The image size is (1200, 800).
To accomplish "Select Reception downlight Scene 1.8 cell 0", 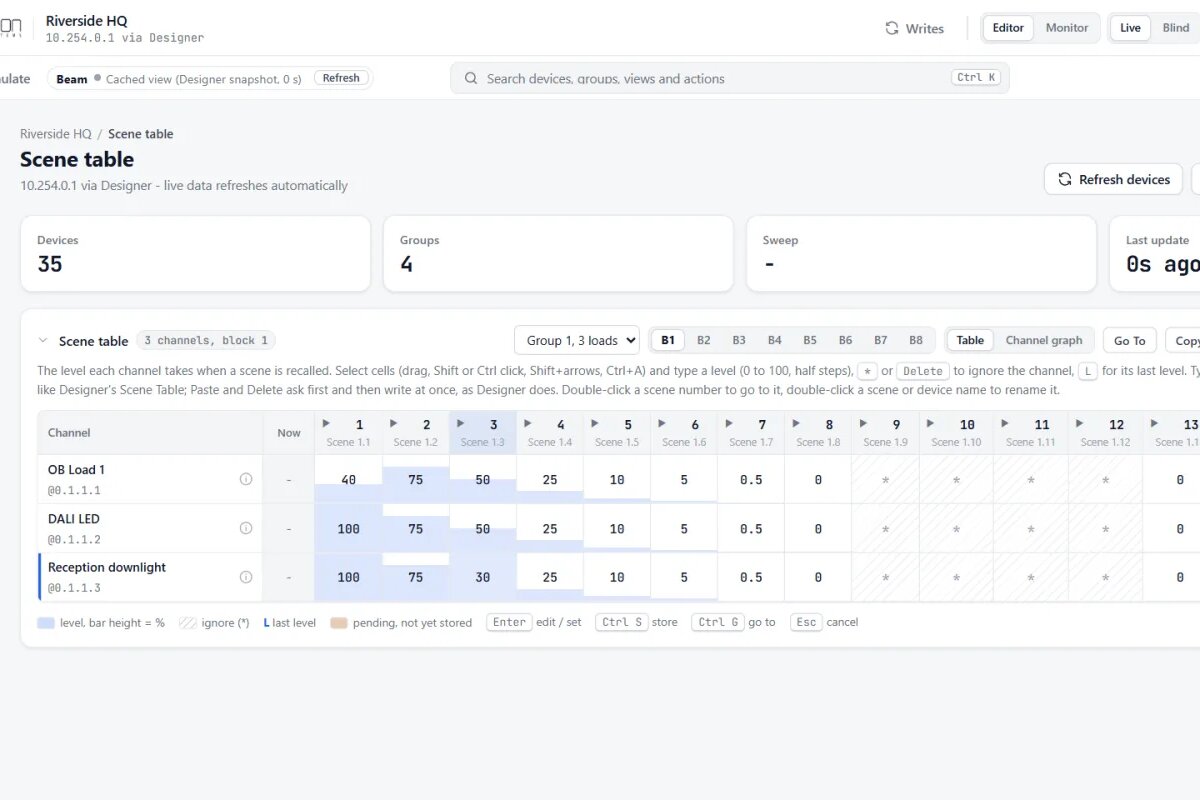I will [x=818, y=577].
